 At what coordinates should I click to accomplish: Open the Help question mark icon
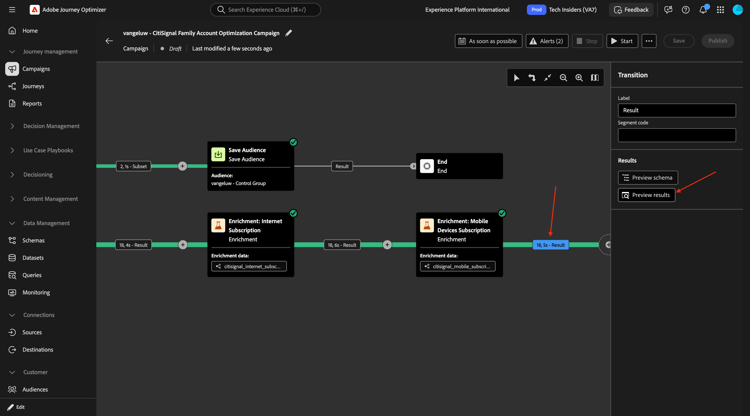click(685, 10)
